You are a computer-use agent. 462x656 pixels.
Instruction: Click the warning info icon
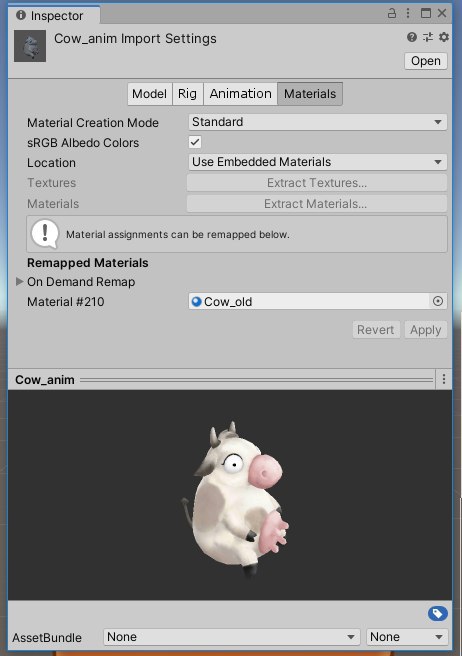pyautogui.click(x=45, y=233)
